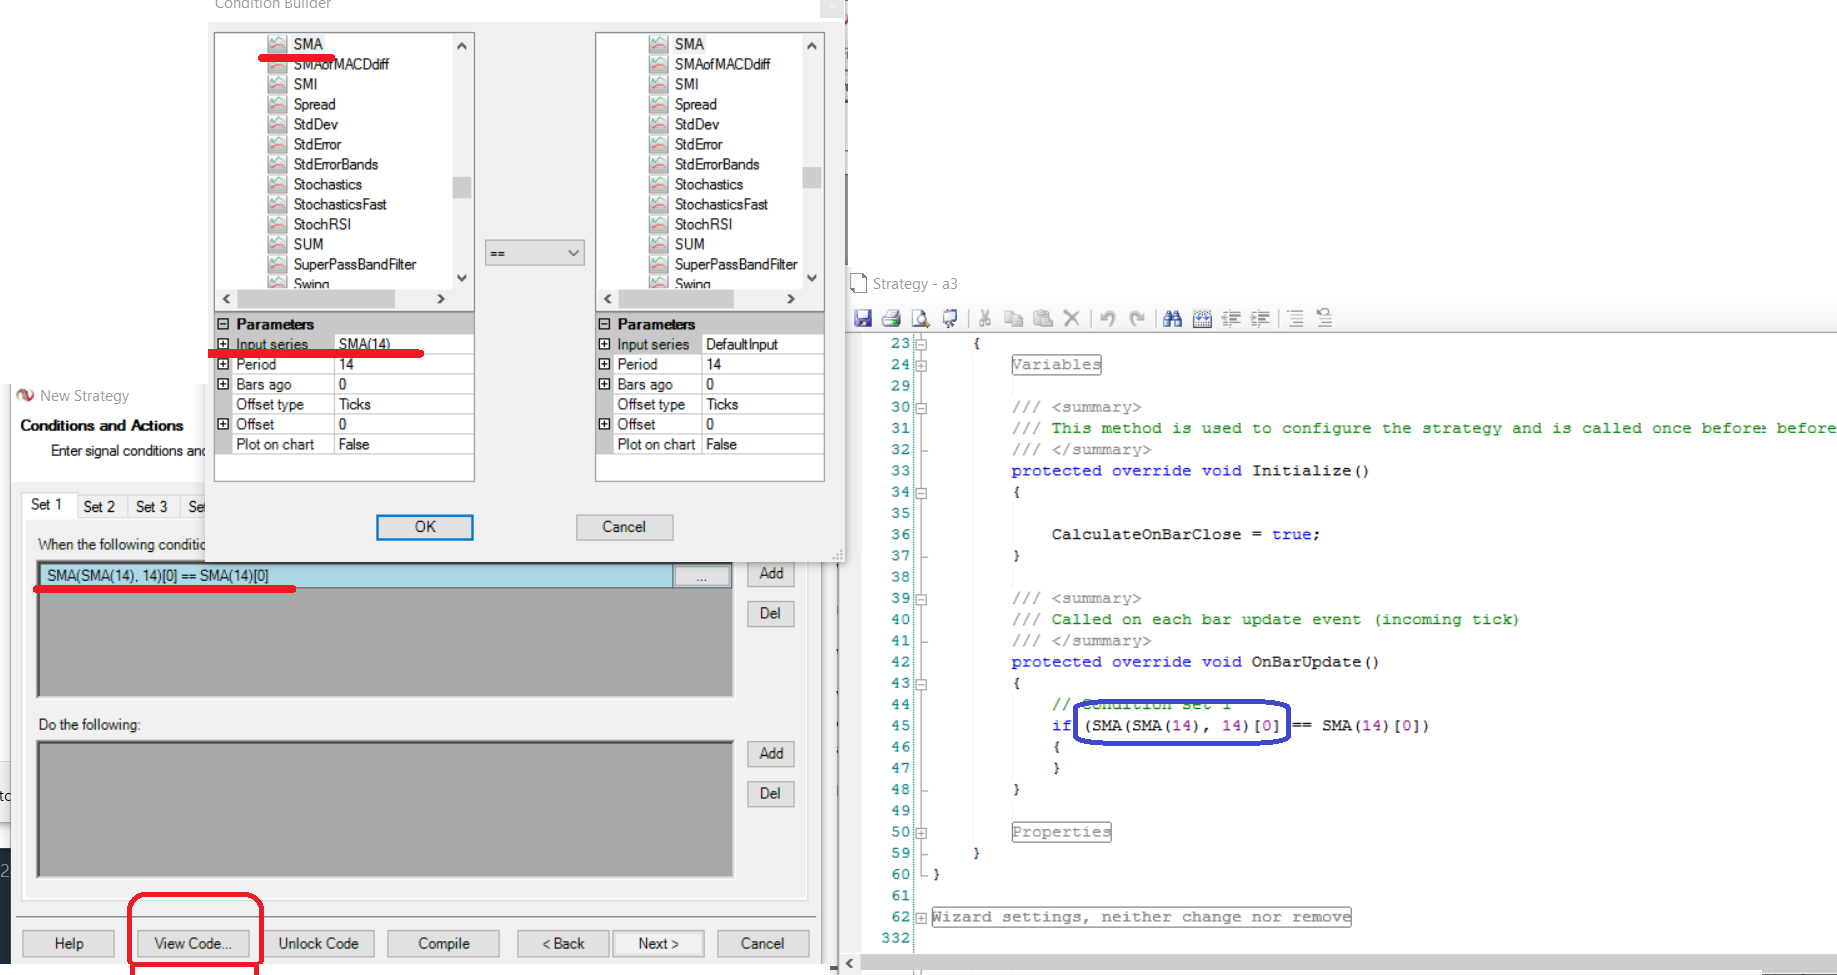Open Find with the binoculars icon
The height and width of the screenshot is (975, 1837).
pos(1172,318)
